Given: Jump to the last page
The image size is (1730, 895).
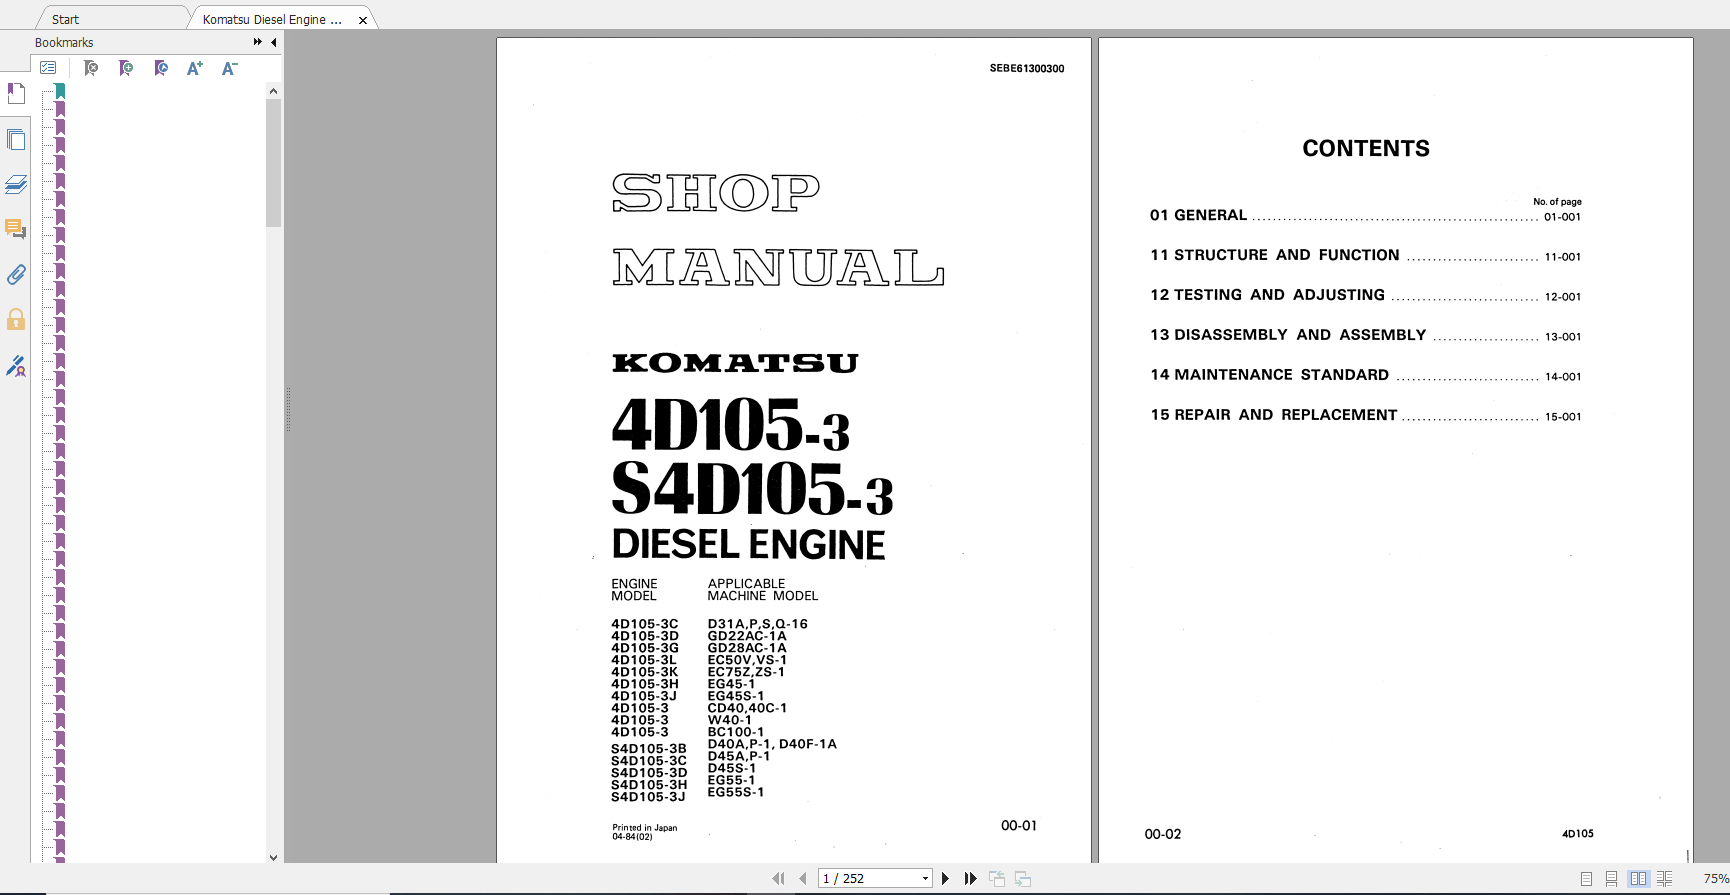Looking at the screenshot, I should point(970,878).
